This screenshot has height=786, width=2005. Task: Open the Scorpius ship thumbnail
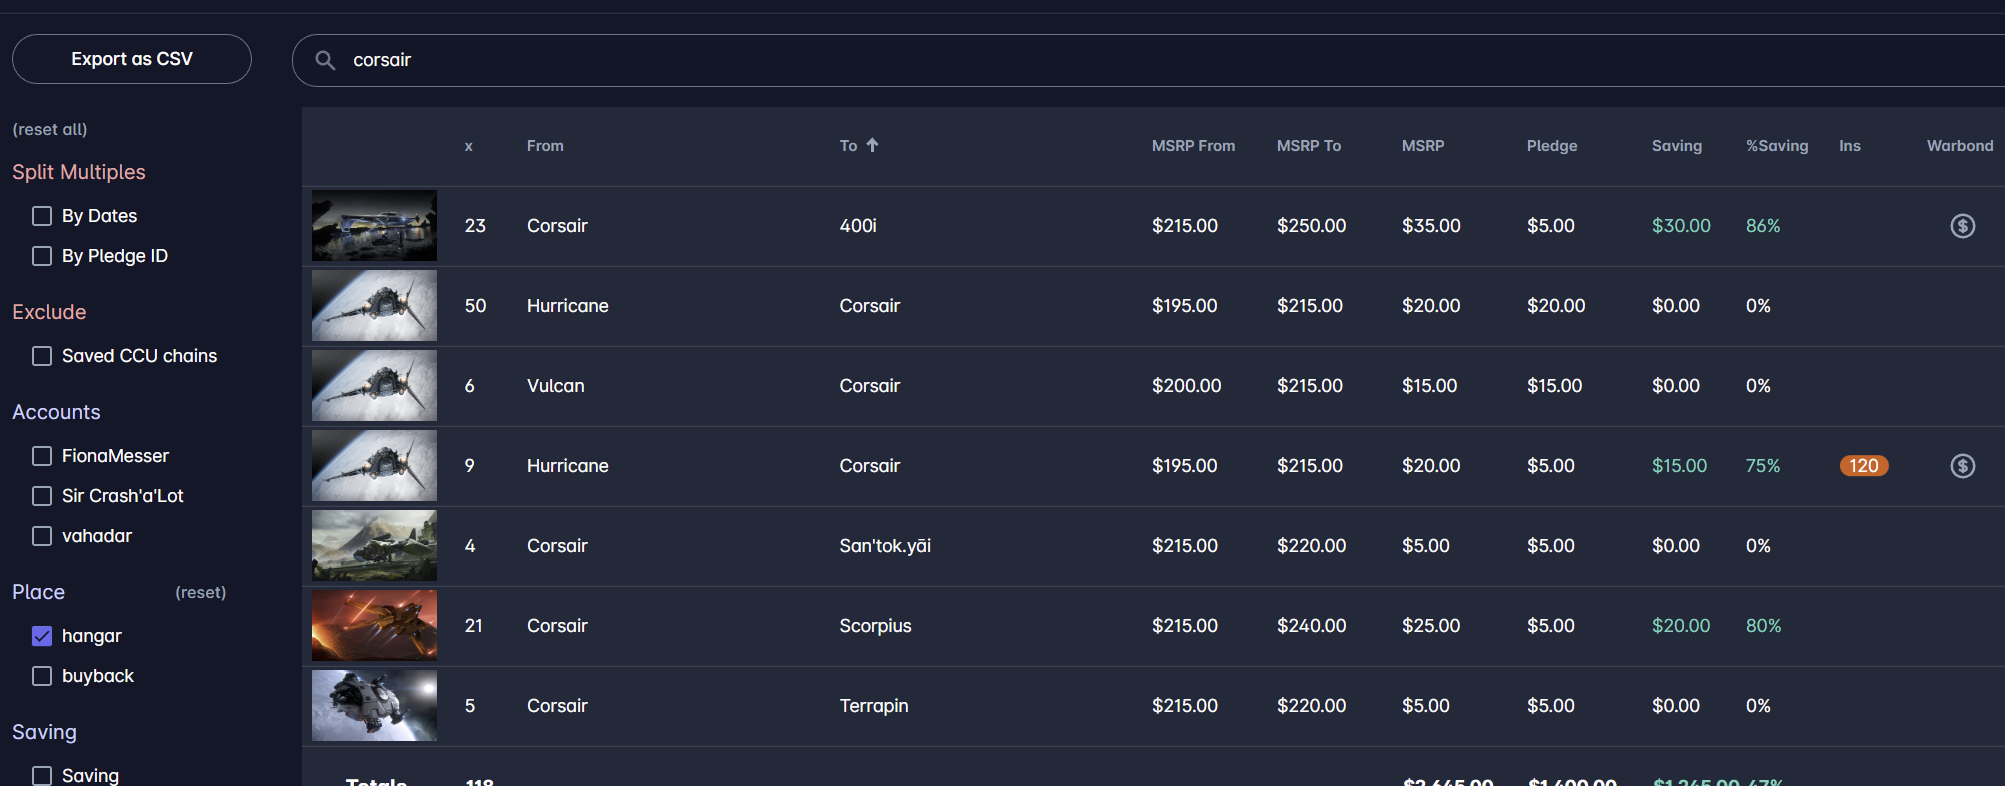tap(374, 626)
